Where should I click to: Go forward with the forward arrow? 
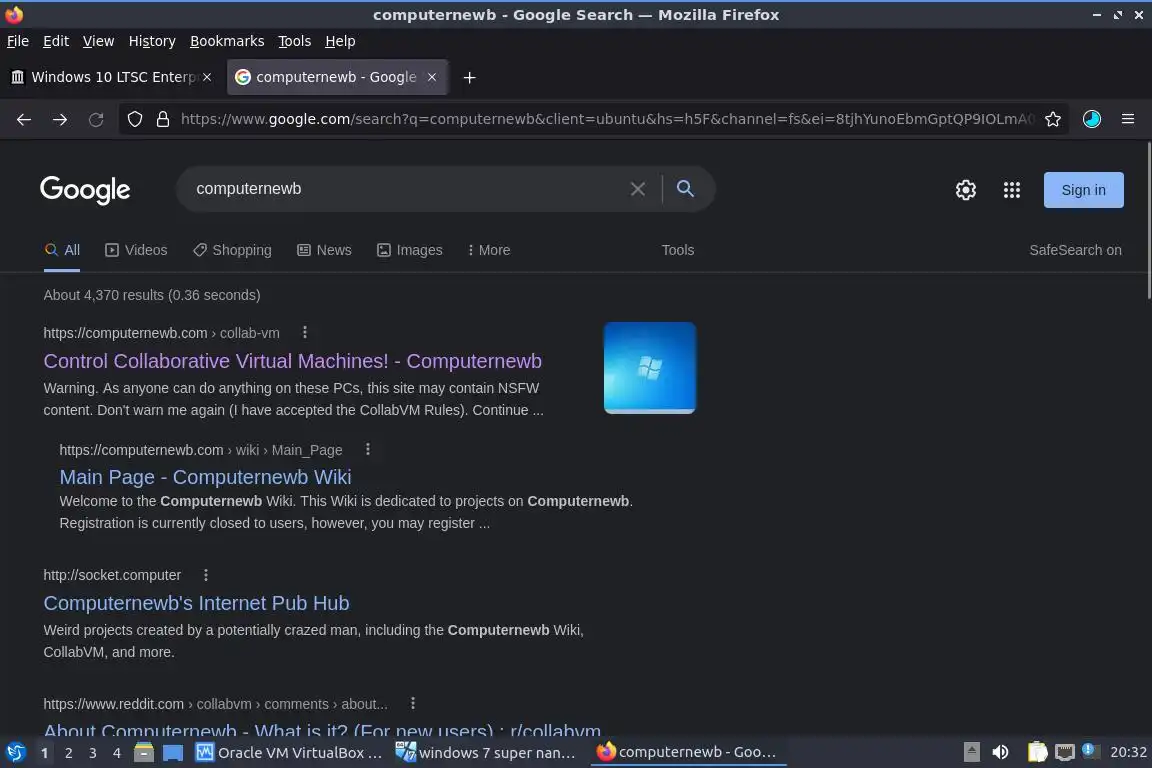60,119
